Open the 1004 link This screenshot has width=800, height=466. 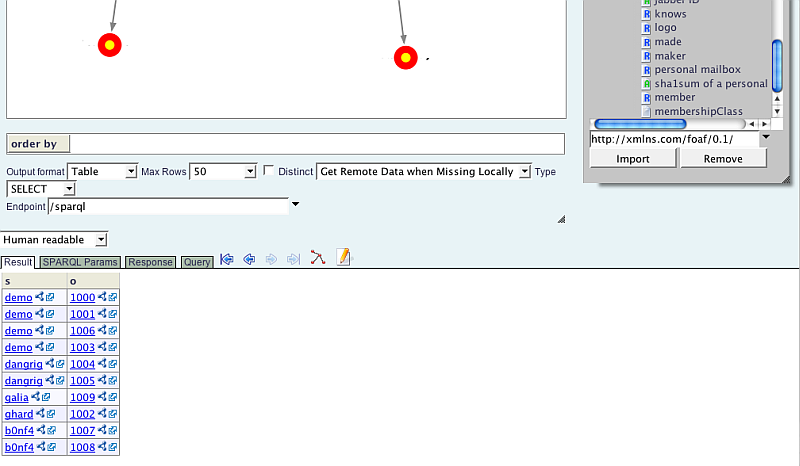point(82,364)
